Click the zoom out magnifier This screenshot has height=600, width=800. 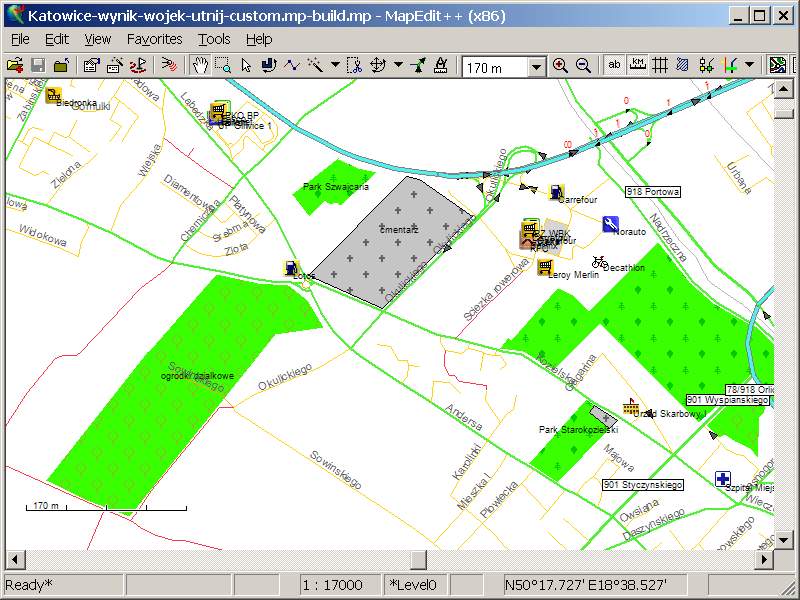(x=583, y=66)
